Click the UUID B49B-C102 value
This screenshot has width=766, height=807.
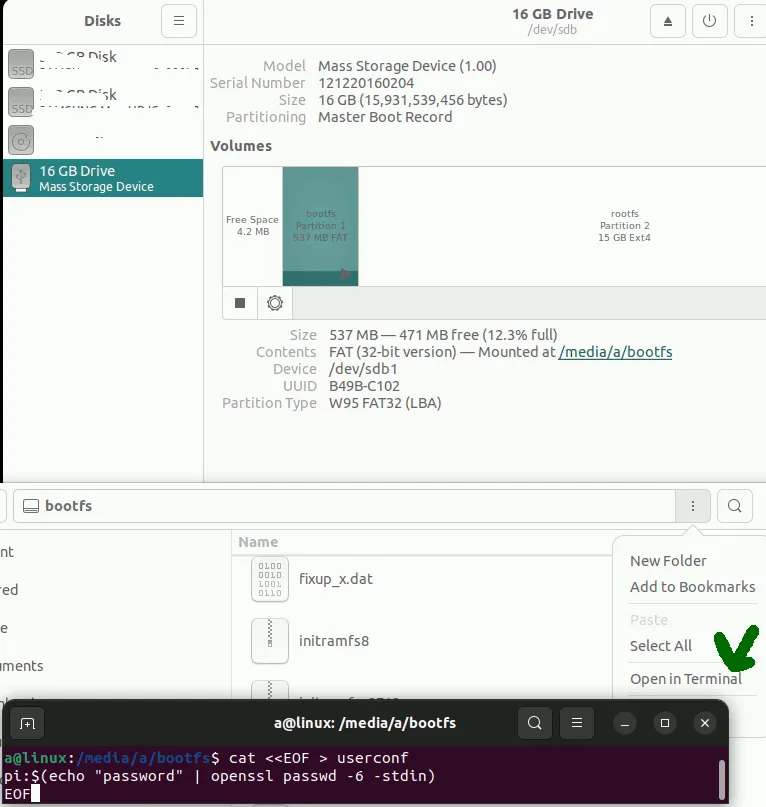364,386
